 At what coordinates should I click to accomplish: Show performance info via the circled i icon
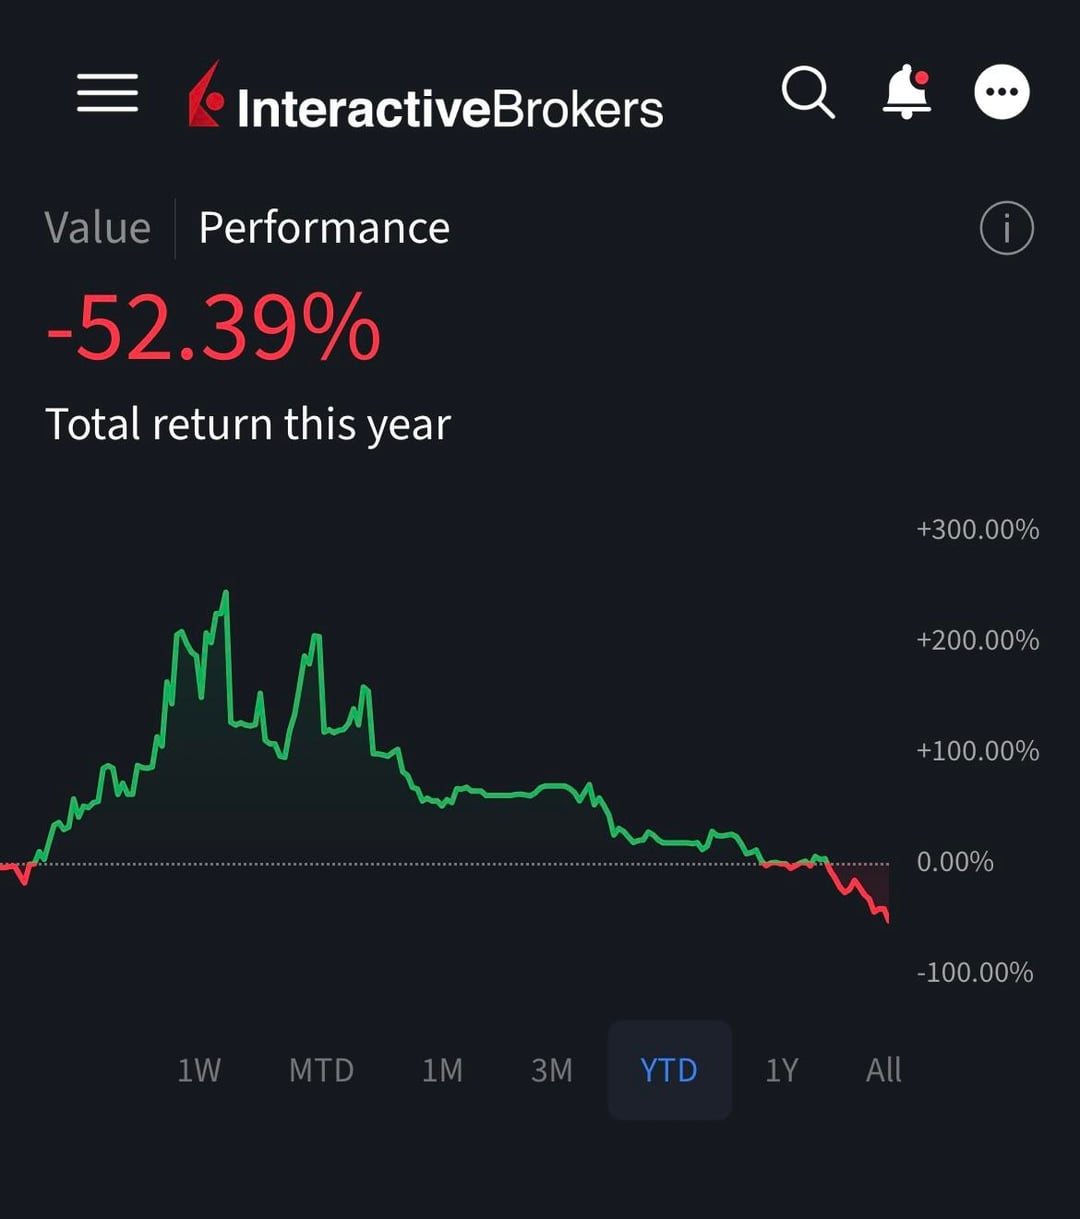[1006, 228]
